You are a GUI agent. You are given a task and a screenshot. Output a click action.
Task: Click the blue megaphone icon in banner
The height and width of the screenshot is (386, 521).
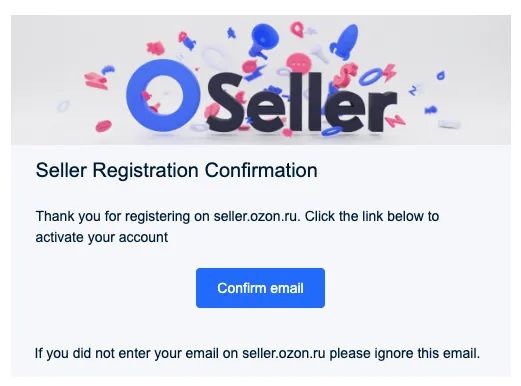click(264, 39)
